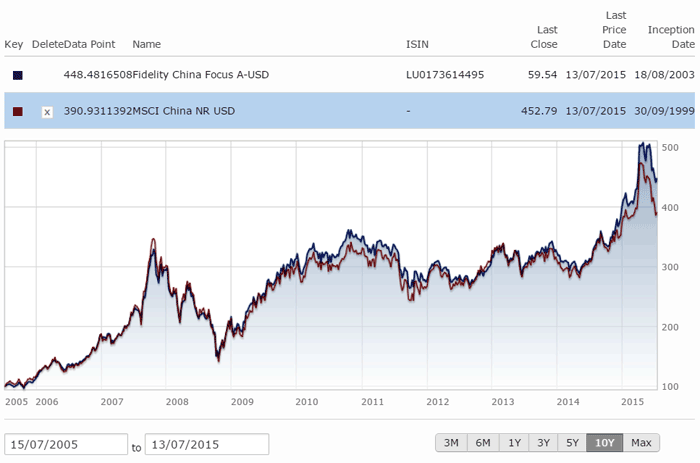Click the Inception Date column header
This screenshot has height=463, width=700.
[670, 38]
